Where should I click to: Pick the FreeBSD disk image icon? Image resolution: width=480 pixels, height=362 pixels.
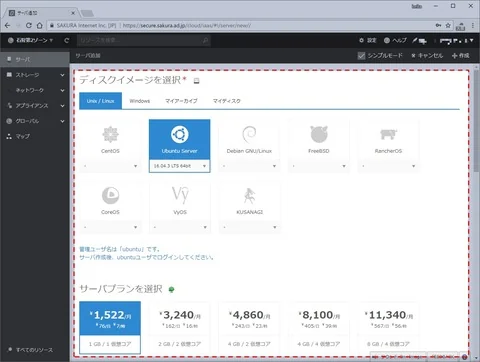click(319, 134)
